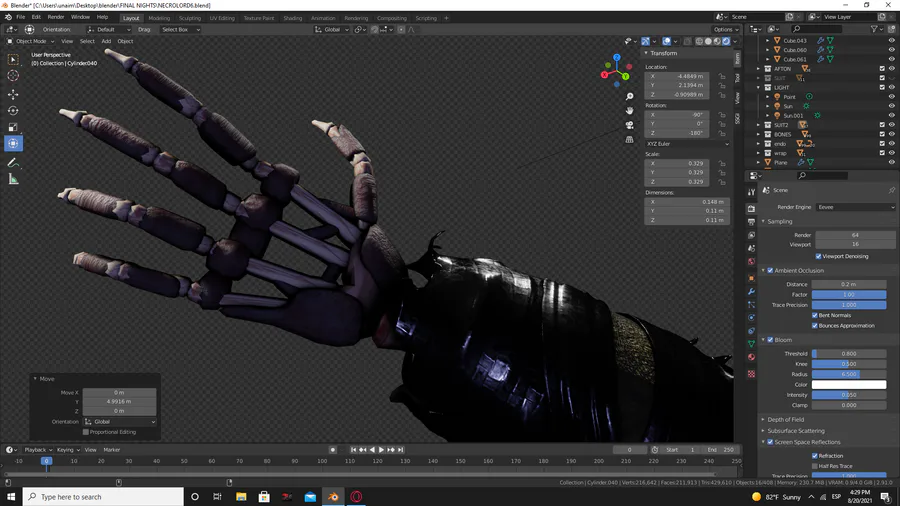Open the Modifier properties wrench tab
This screenshot has height=506, width=900.
coord(751,291)
